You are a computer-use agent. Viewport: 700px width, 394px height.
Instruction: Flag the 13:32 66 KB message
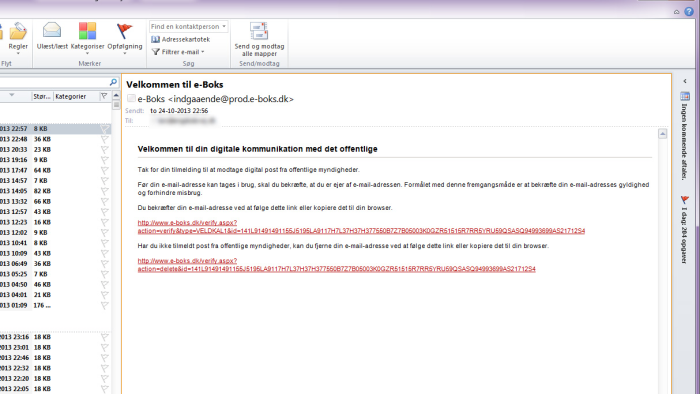pyautogui.click(x=104, y=201)
